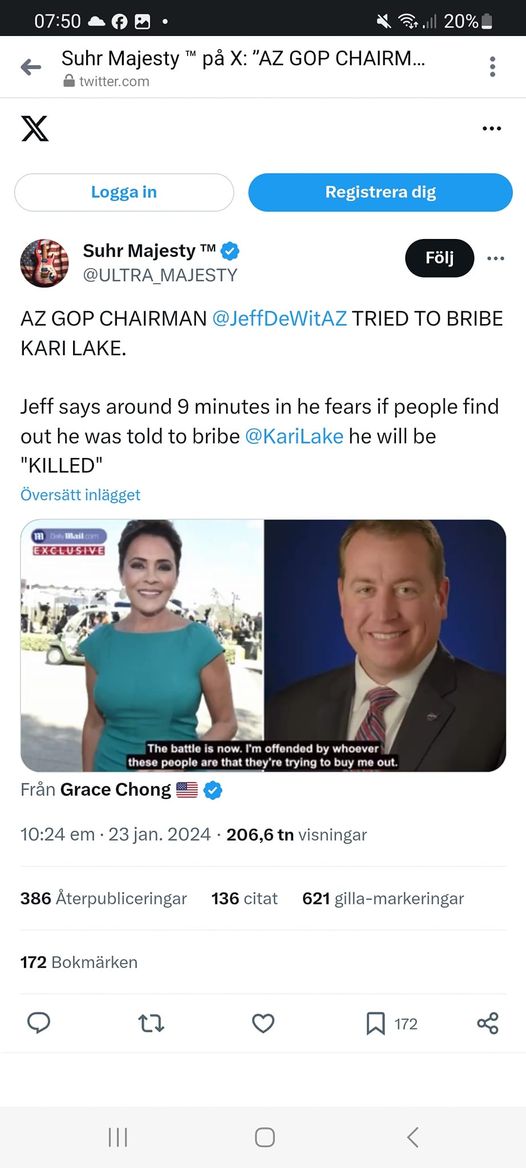
Task: Tap the Android home navigation button
Action: [x=264, y=1137]
